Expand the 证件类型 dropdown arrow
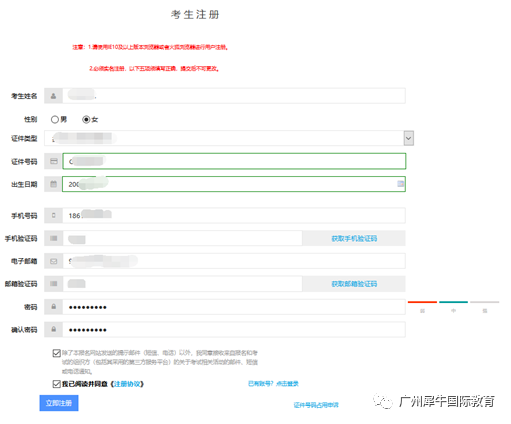Image resolution: width=511 pixels, height=424 pixels. (x=409, y=138)
